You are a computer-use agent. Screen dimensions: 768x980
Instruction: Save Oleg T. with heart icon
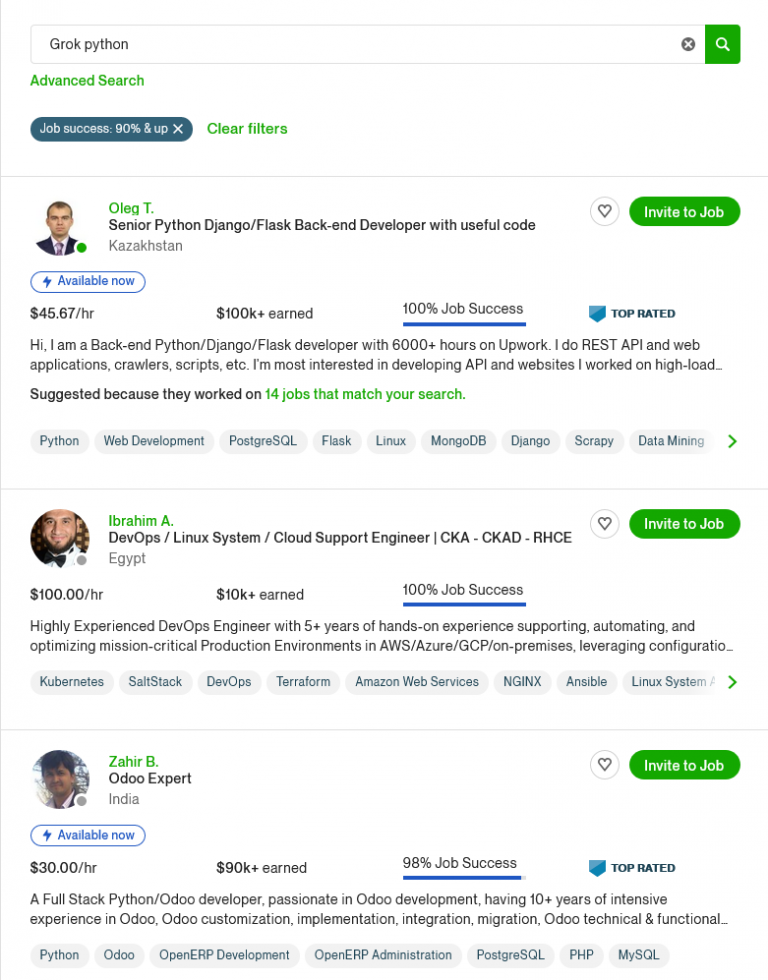coord(604,212)
